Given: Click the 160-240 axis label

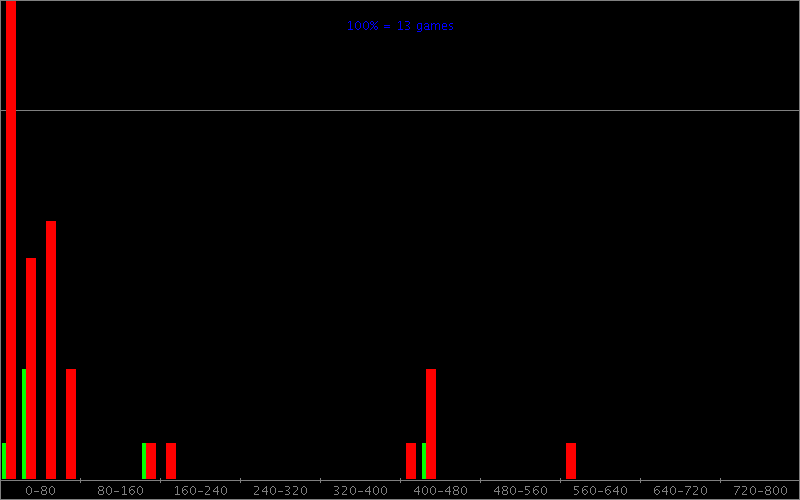Looking at the screenshot, I should [x=201, y=491].
